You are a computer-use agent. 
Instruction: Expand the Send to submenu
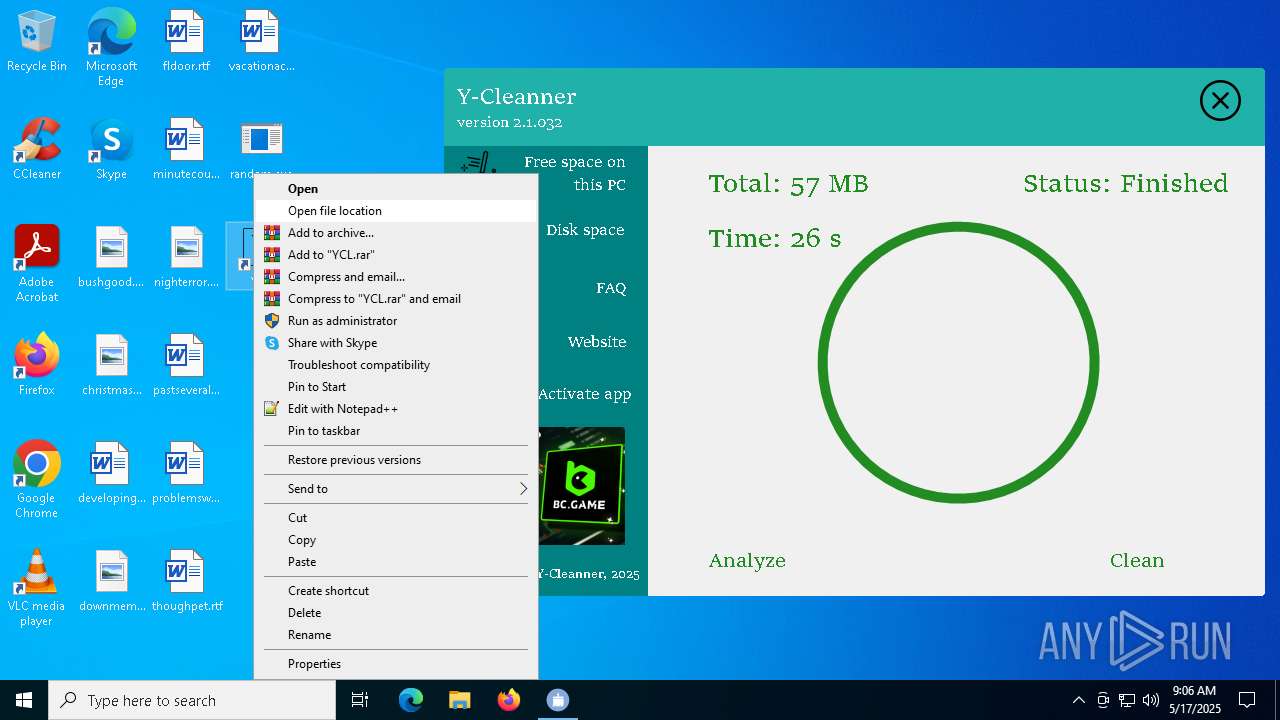396,489
